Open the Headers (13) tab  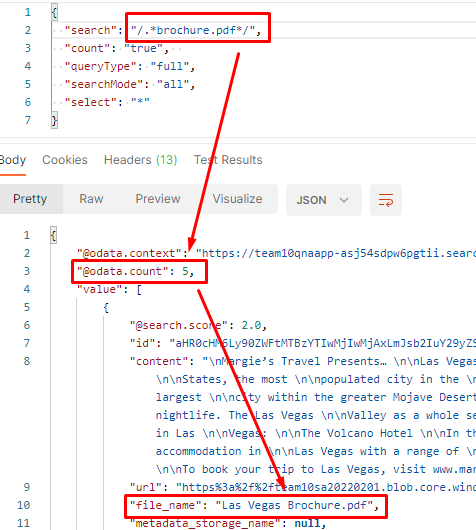click(140, 160)
